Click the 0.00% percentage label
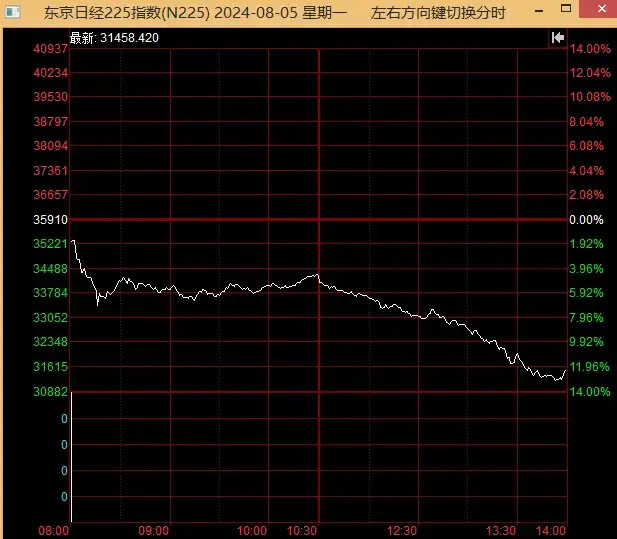The image size is (617, 539). (x=586, y=220)
